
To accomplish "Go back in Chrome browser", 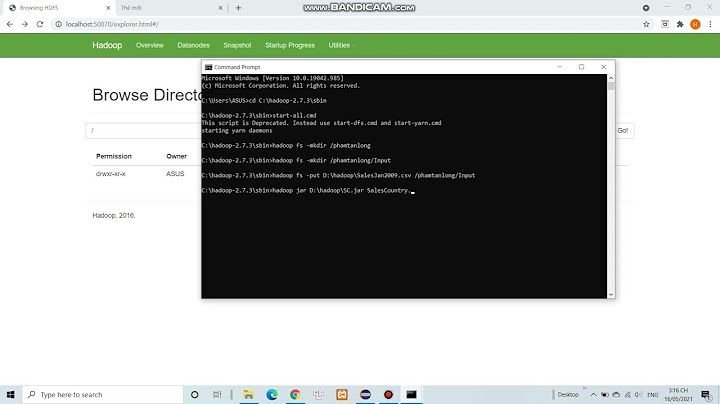I will tap(10, 24).
